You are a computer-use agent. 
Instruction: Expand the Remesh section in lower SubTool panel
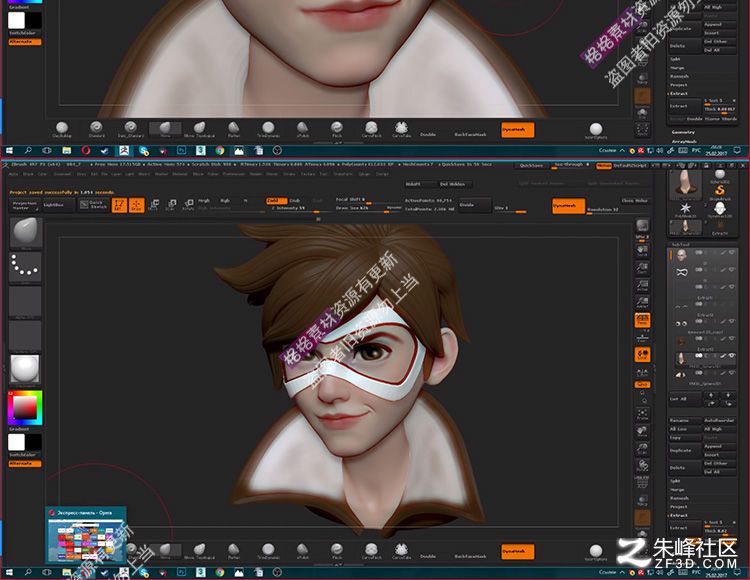[679, 498]
